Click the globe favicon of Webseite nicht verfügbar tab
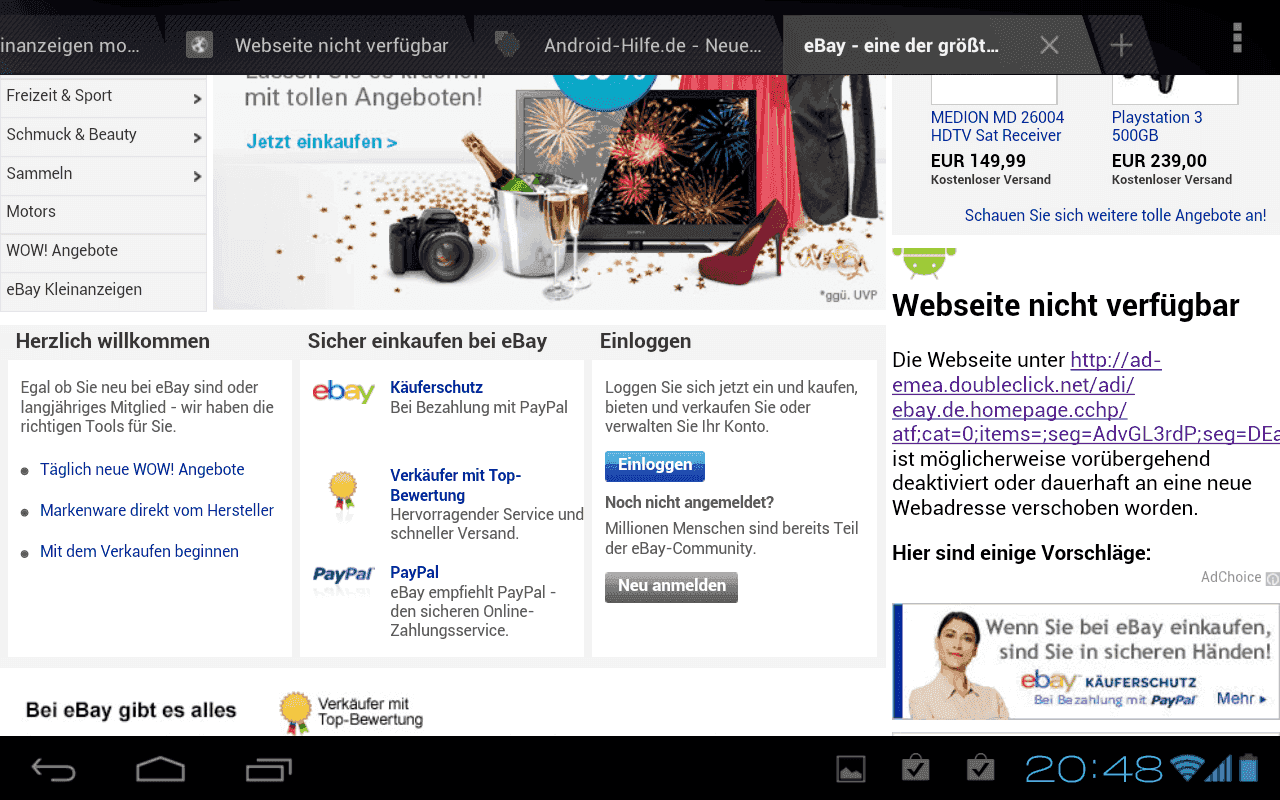The height and width of the screenshot is (800, 1280). click(x=200, y=45)
